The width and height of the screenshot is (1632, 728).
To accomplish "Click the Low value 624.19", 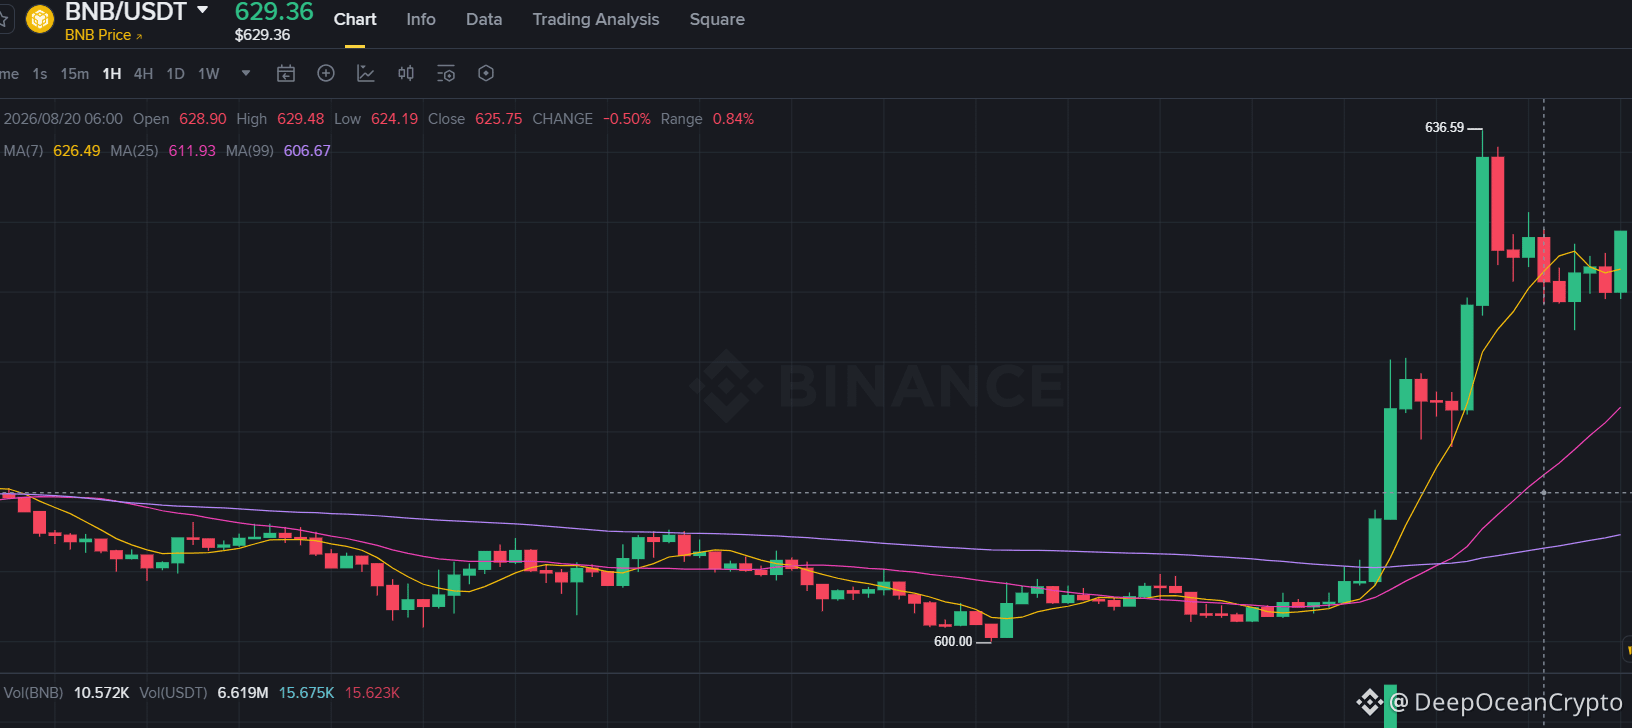I will [x=395, y=119].
